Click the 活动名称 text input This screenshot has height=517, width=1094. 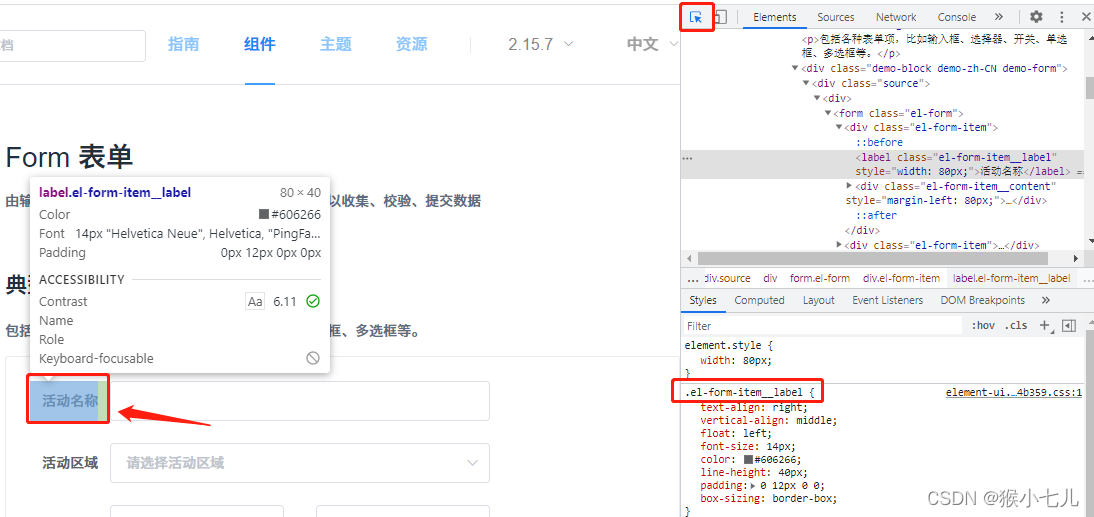tap(300, 401)
